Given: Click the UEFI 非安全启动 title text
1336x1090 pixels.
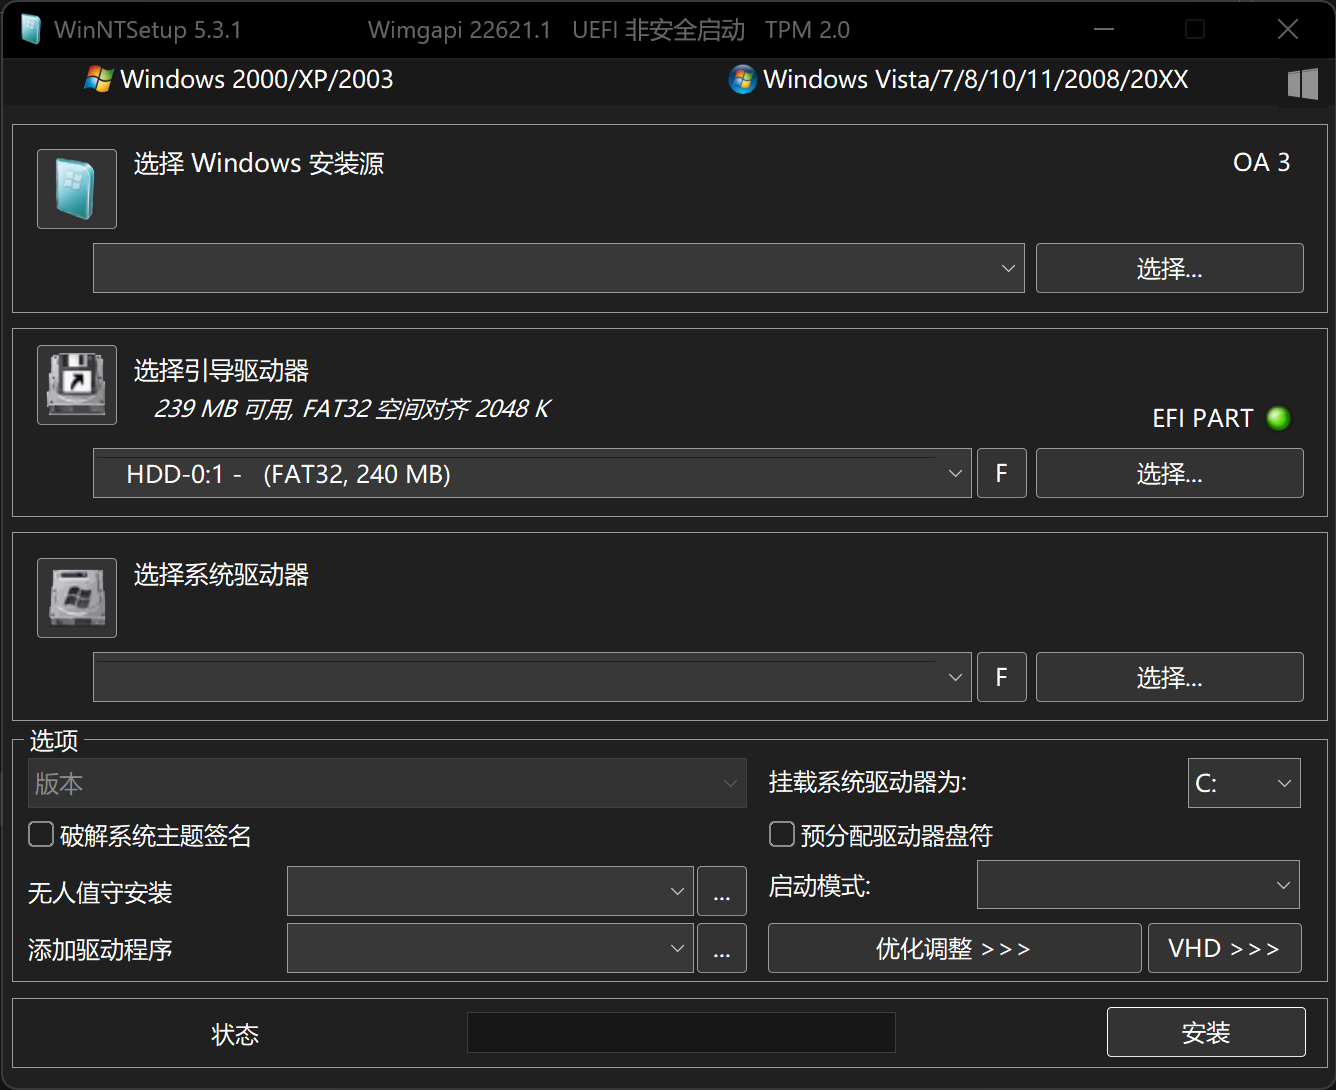Looking at the screenshot, I should pos(659,30).
